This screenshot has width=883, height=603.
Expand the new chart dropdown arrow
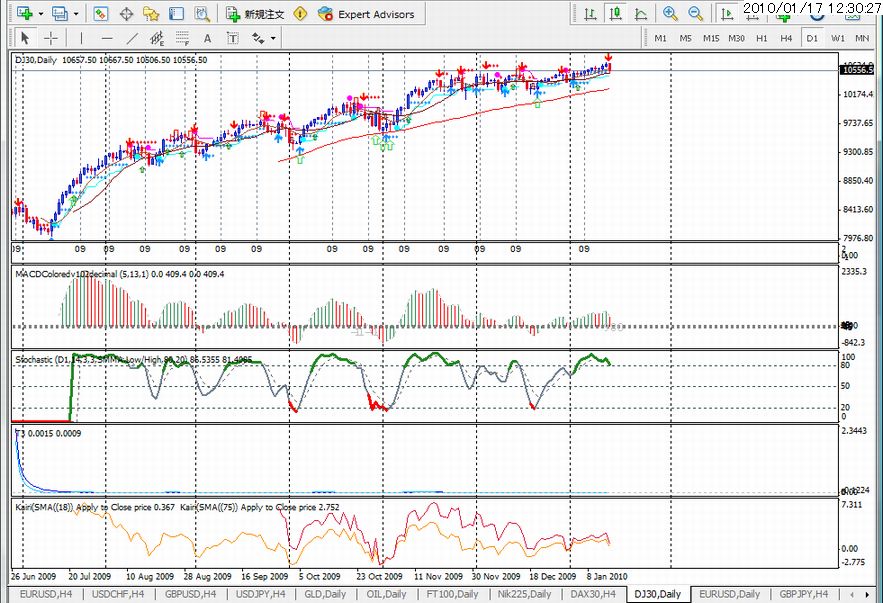click(x=41, y=14)
